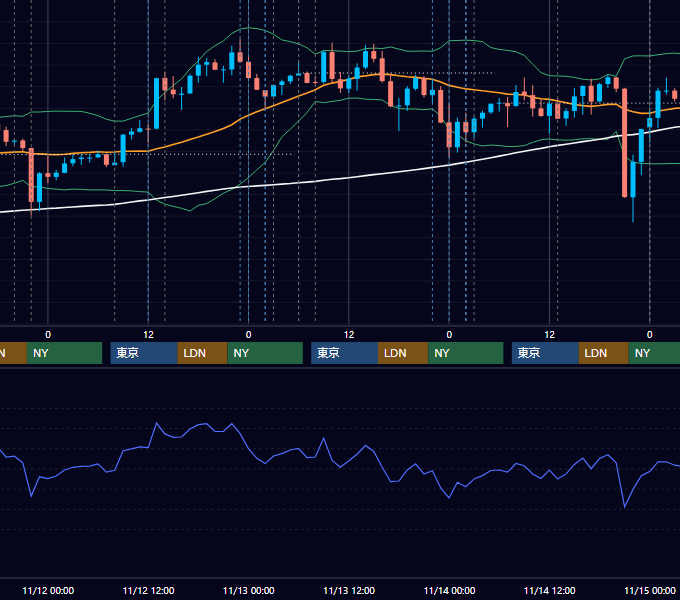
Task: Click the 11/14 00:00 date label
Action: pyautogui.click(x=449, y=590)
